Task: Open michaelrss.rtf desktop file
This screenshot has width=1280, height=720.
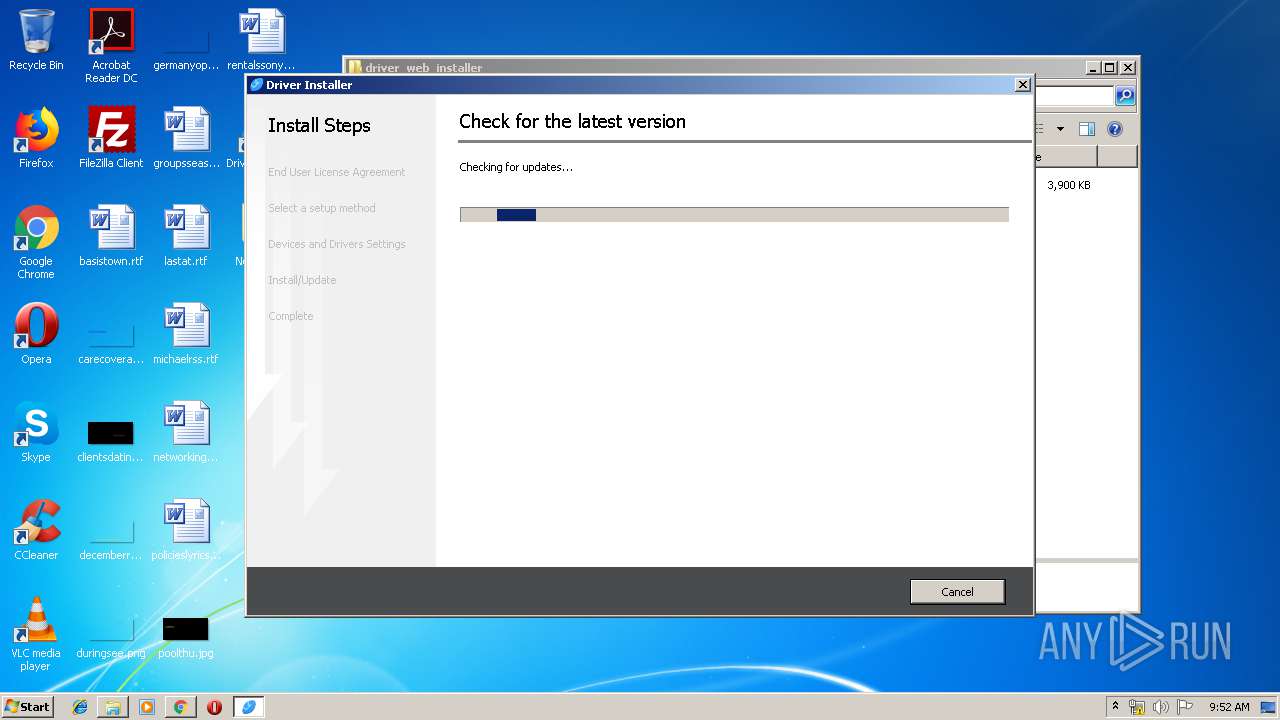Action: point(186,334)
